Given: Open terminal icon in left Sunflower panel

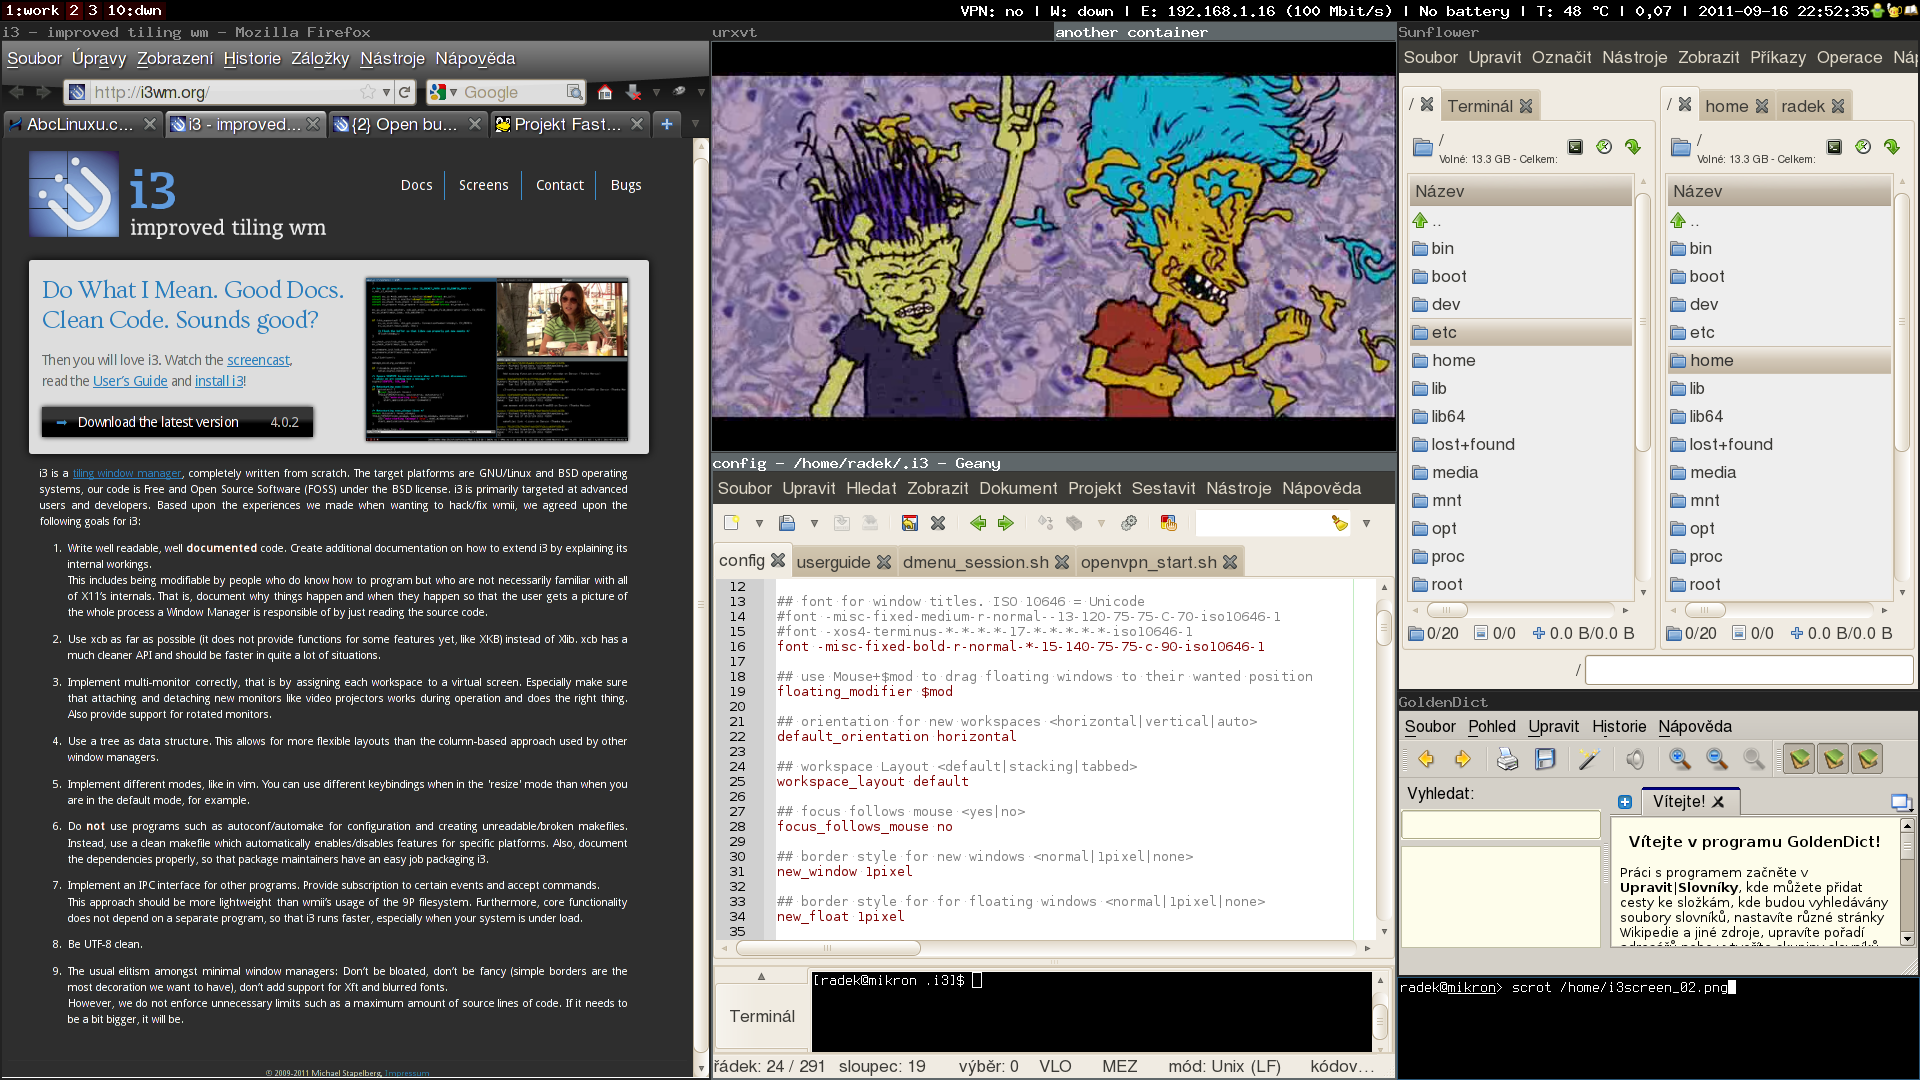Looking at the screenshot, I should tap(1575, 147).
